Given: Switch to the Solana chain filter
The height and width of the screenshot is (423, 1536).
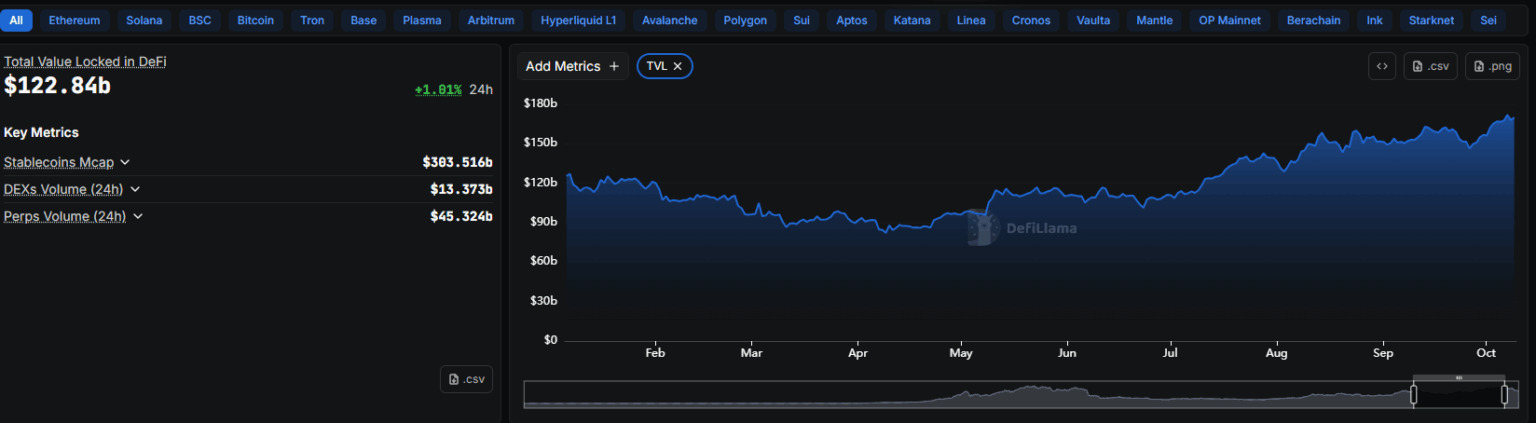Looking at the screenshot, I should 144,20.
